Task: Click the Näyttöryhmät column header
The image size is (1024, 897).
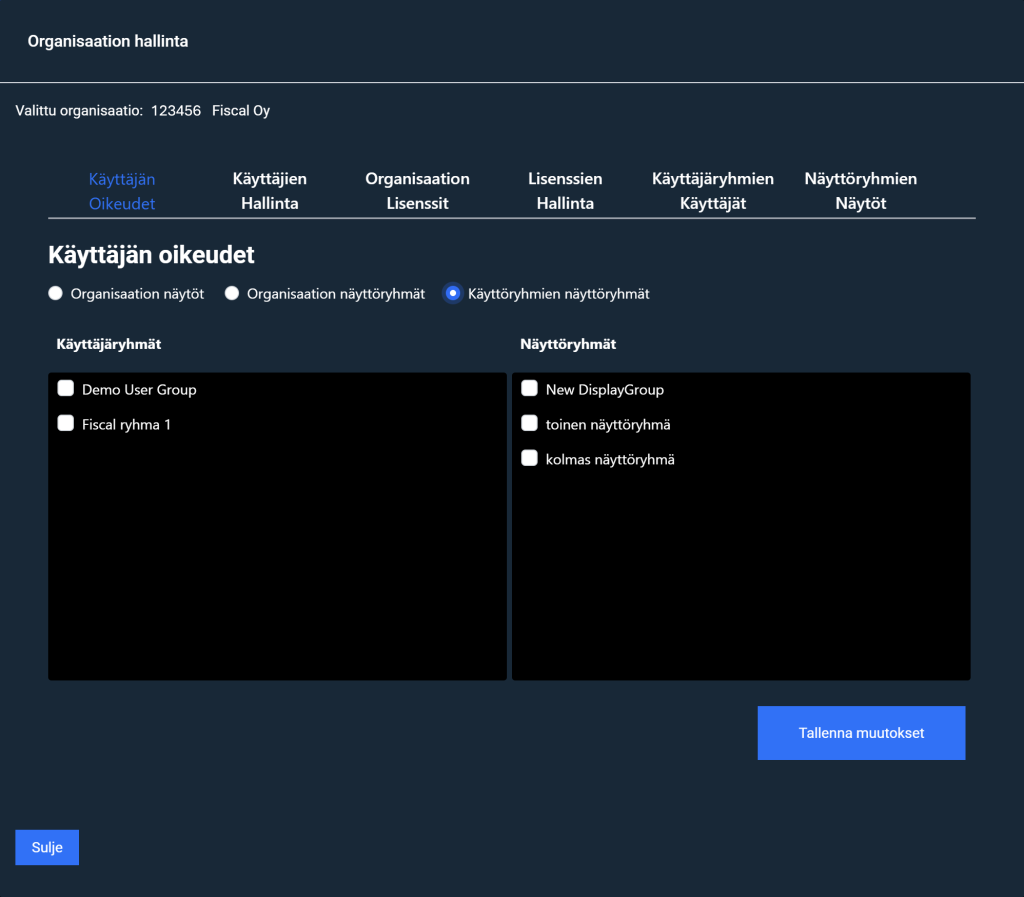Action: coord(568,344)
